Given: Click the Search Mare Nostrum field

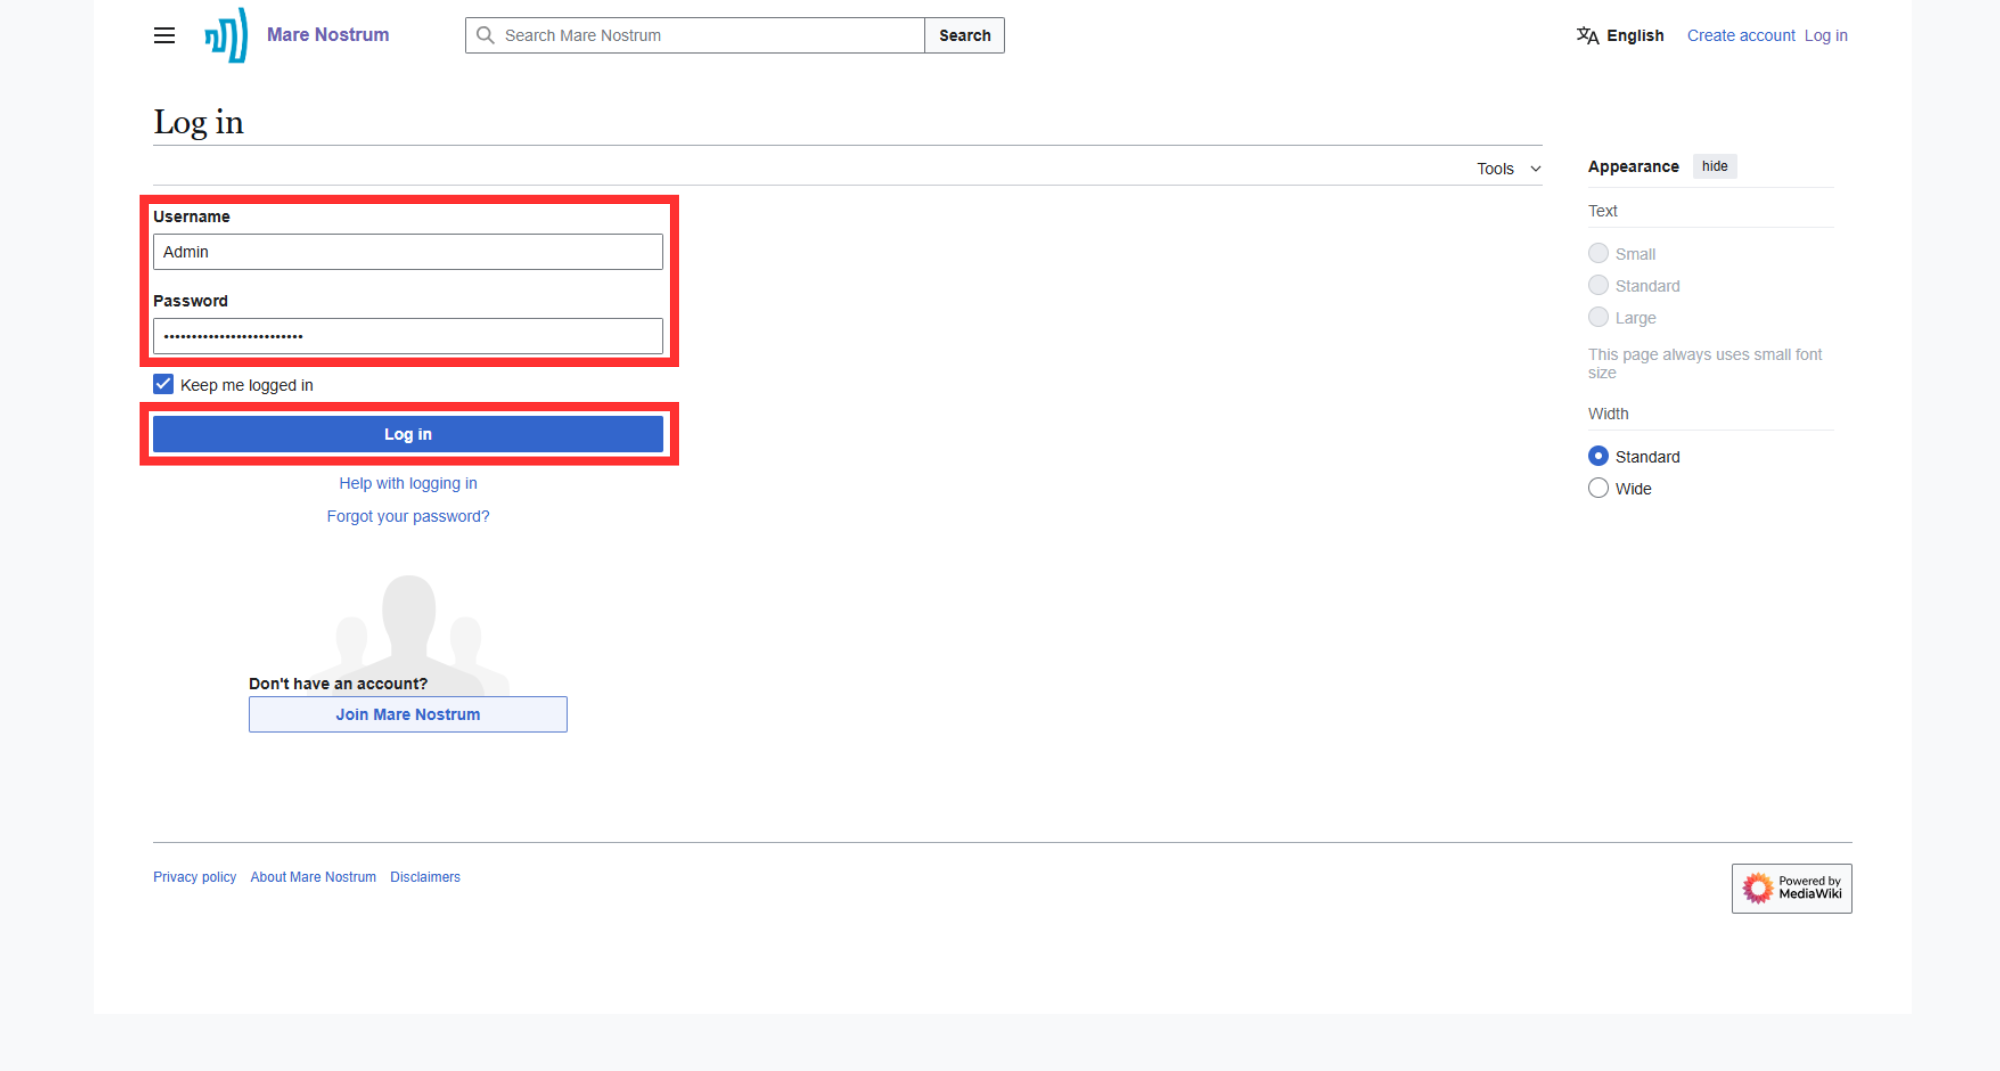Looking at the screenshot, I should click(695, 35).
